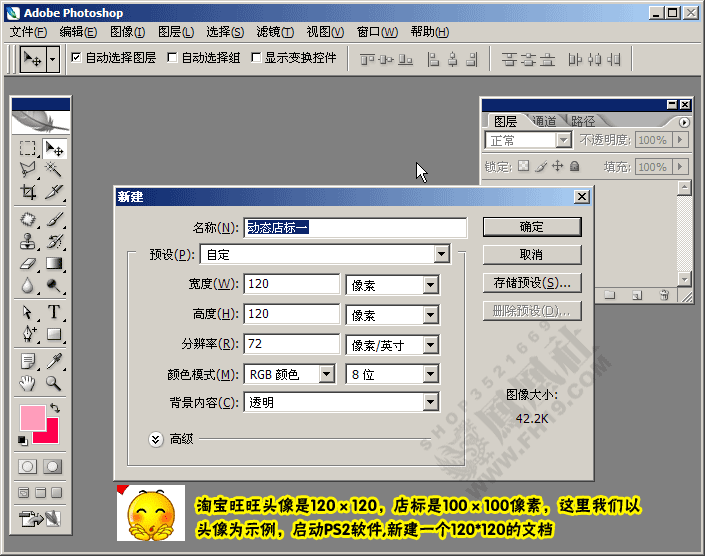Click the 宽度 width input field
The height and width of the screenshot is (556, 705).
click(x=291, y=284)
